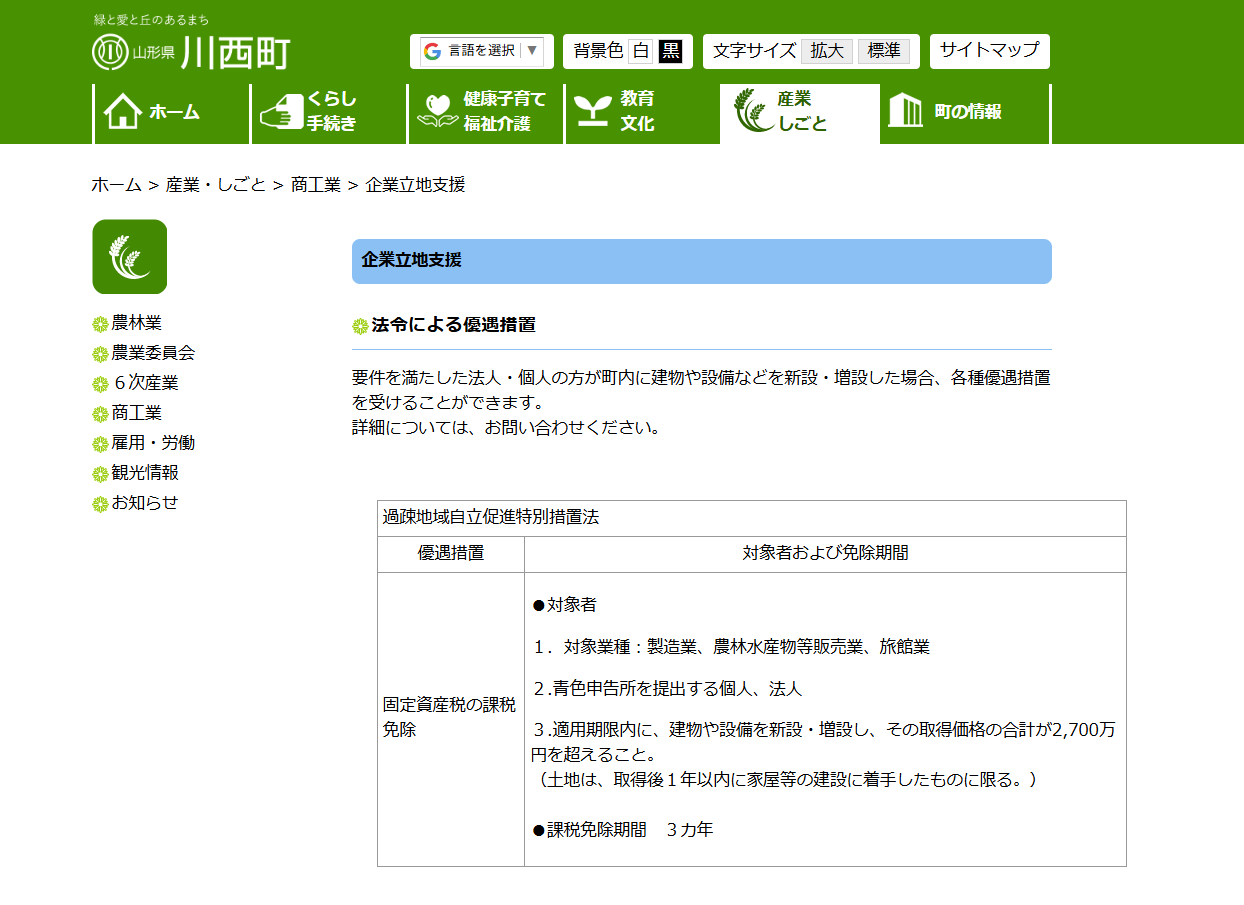Viewport: 1244px width, 905px height.
Task: Click the 対象者および免除期間 column header
Action: point(825,554)
